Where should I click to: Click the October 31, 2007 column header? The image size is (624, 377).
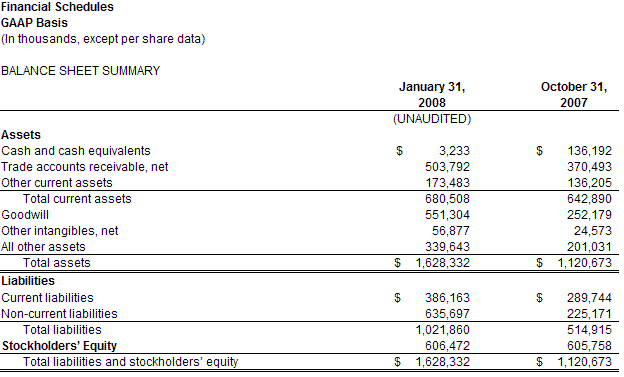(574, 95)
